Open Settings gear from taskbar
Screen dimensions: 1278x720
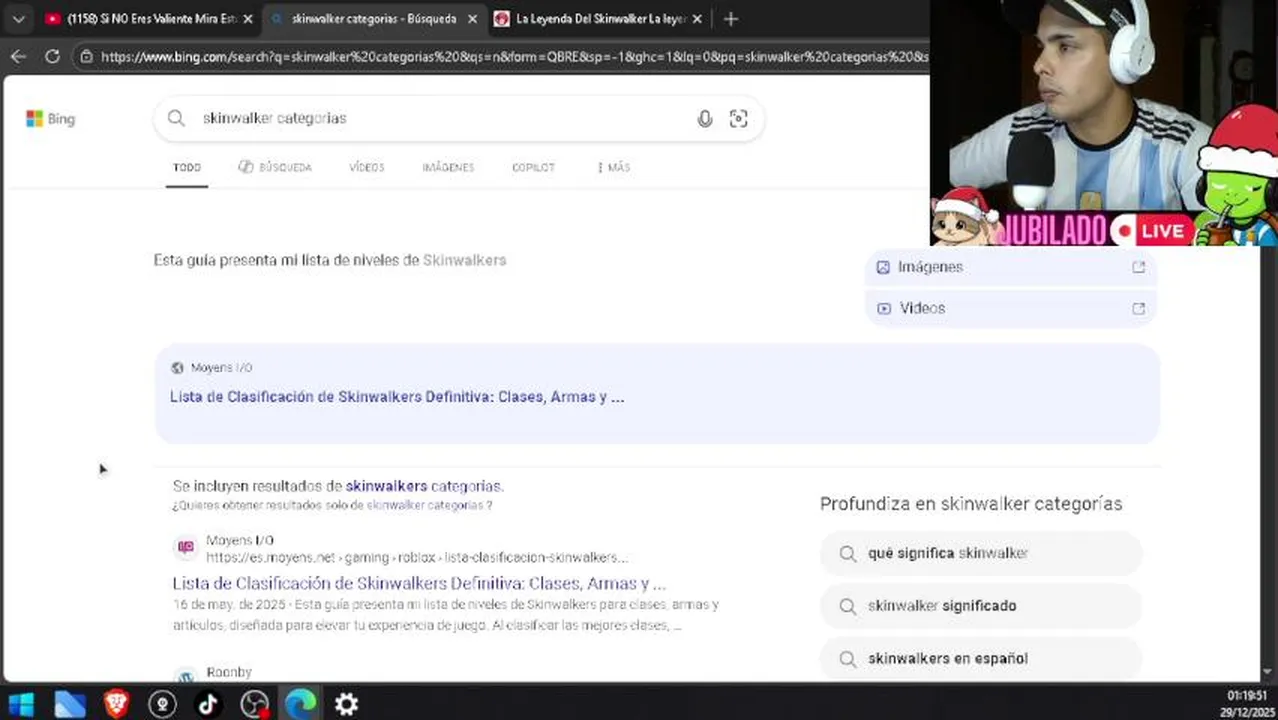346,704
